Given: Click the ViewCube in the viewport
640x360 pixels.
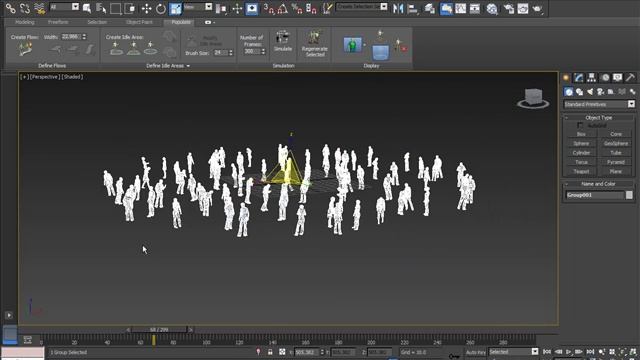Looking at the screenshot, I should (x=533, y=98).
